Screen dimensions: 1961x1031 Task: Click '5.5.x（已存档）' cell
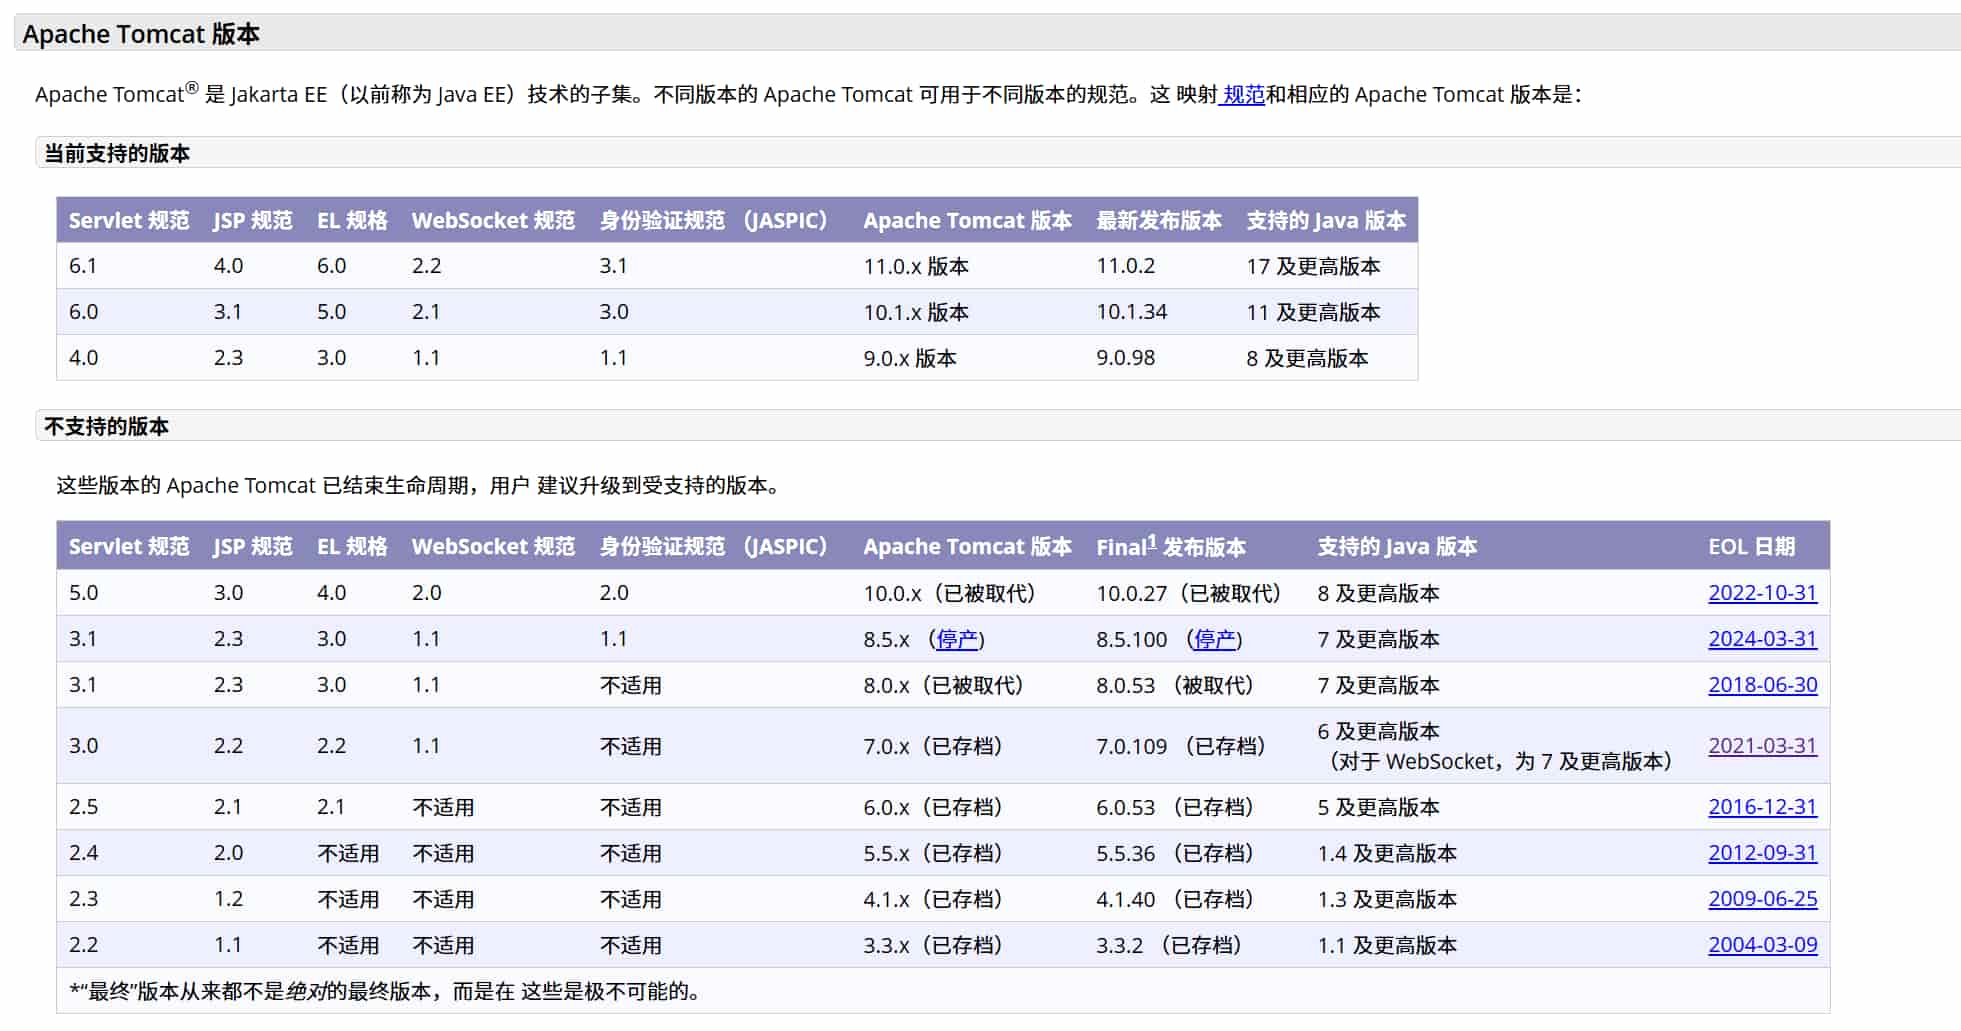[x=932, y=853]
